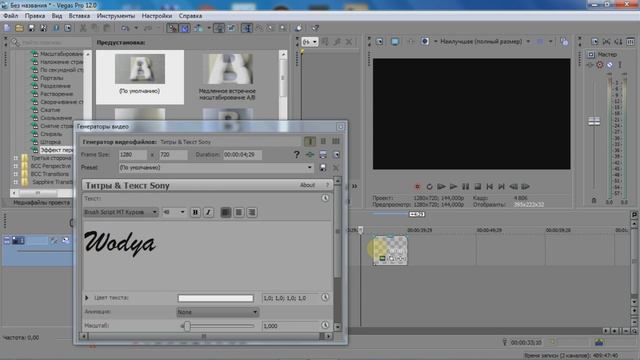The width and height of the screenshot is (640, 360).
Task: Click the copy snapshot icon in preview toolbar
Action: 564,42
